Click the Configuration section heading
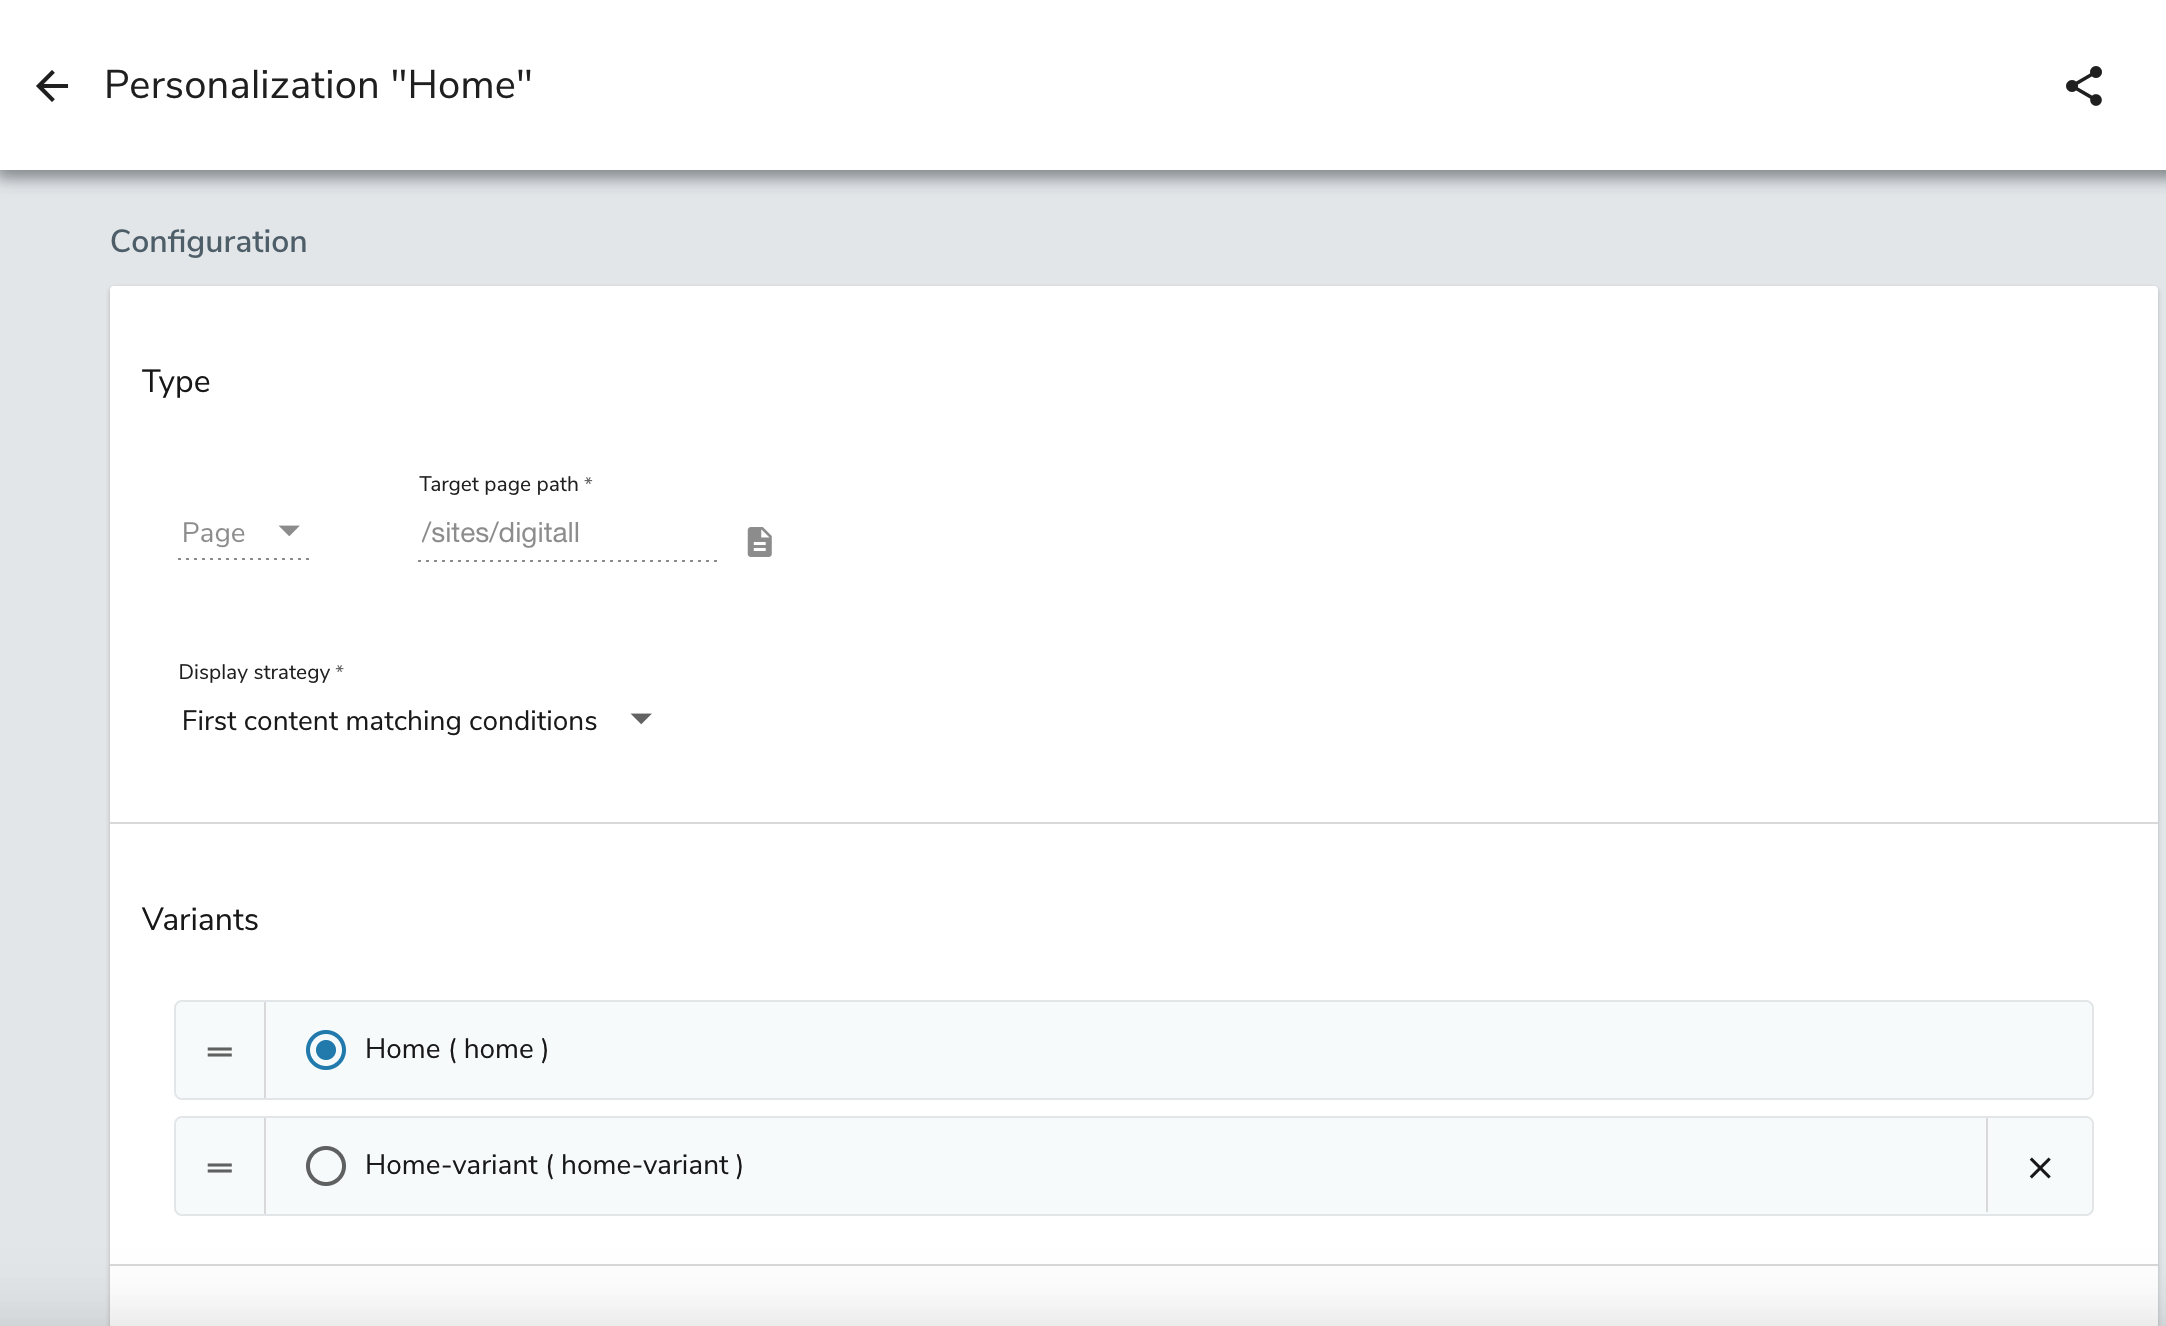Image resolution: width=2166 pixels, height=1326 pixels. [x=208, y=241]
